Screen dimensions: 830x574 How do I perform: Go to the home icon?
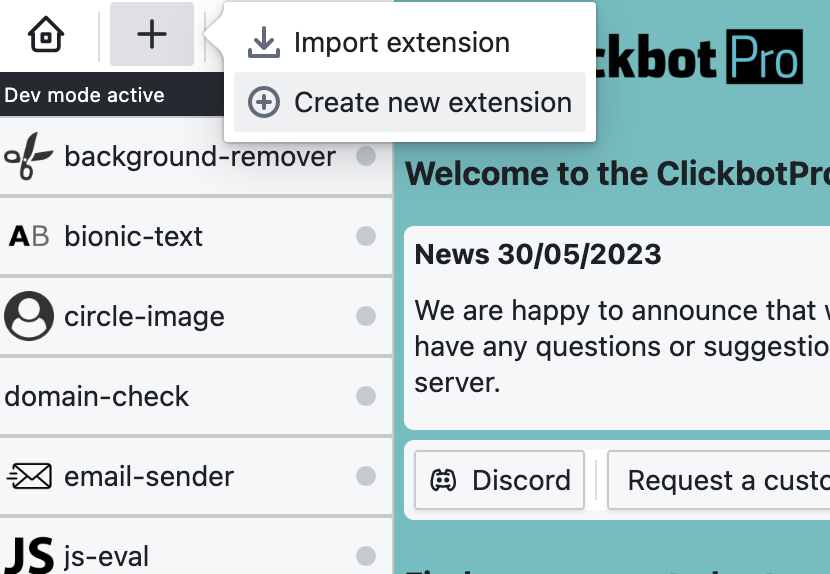[46, 34]
